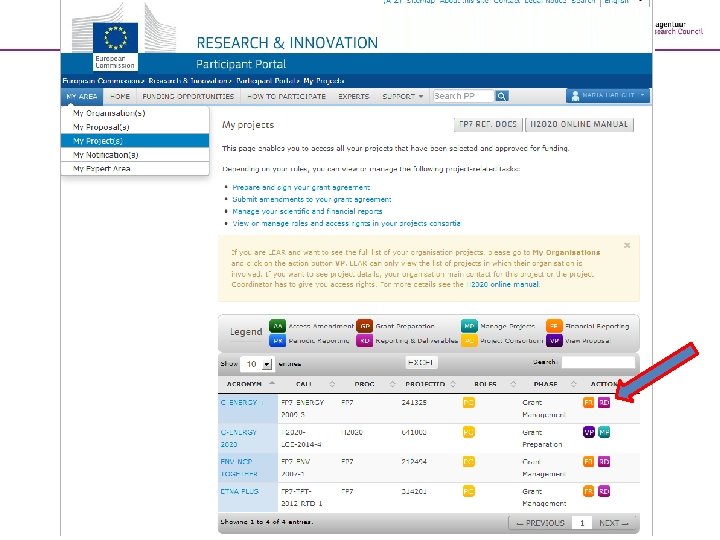Click the PC role icon in ETNA PLUS row

[x=468, y=491]
